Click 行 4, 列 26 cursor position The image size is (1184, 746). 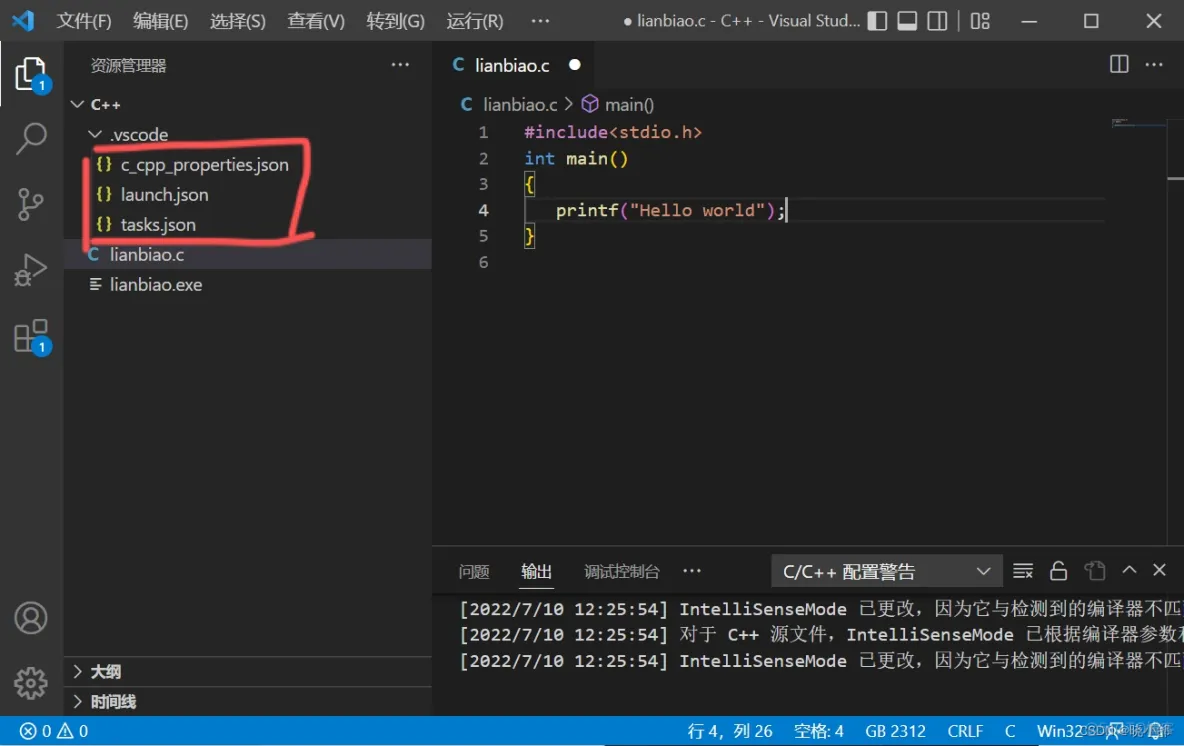click(x=729, y=731)
